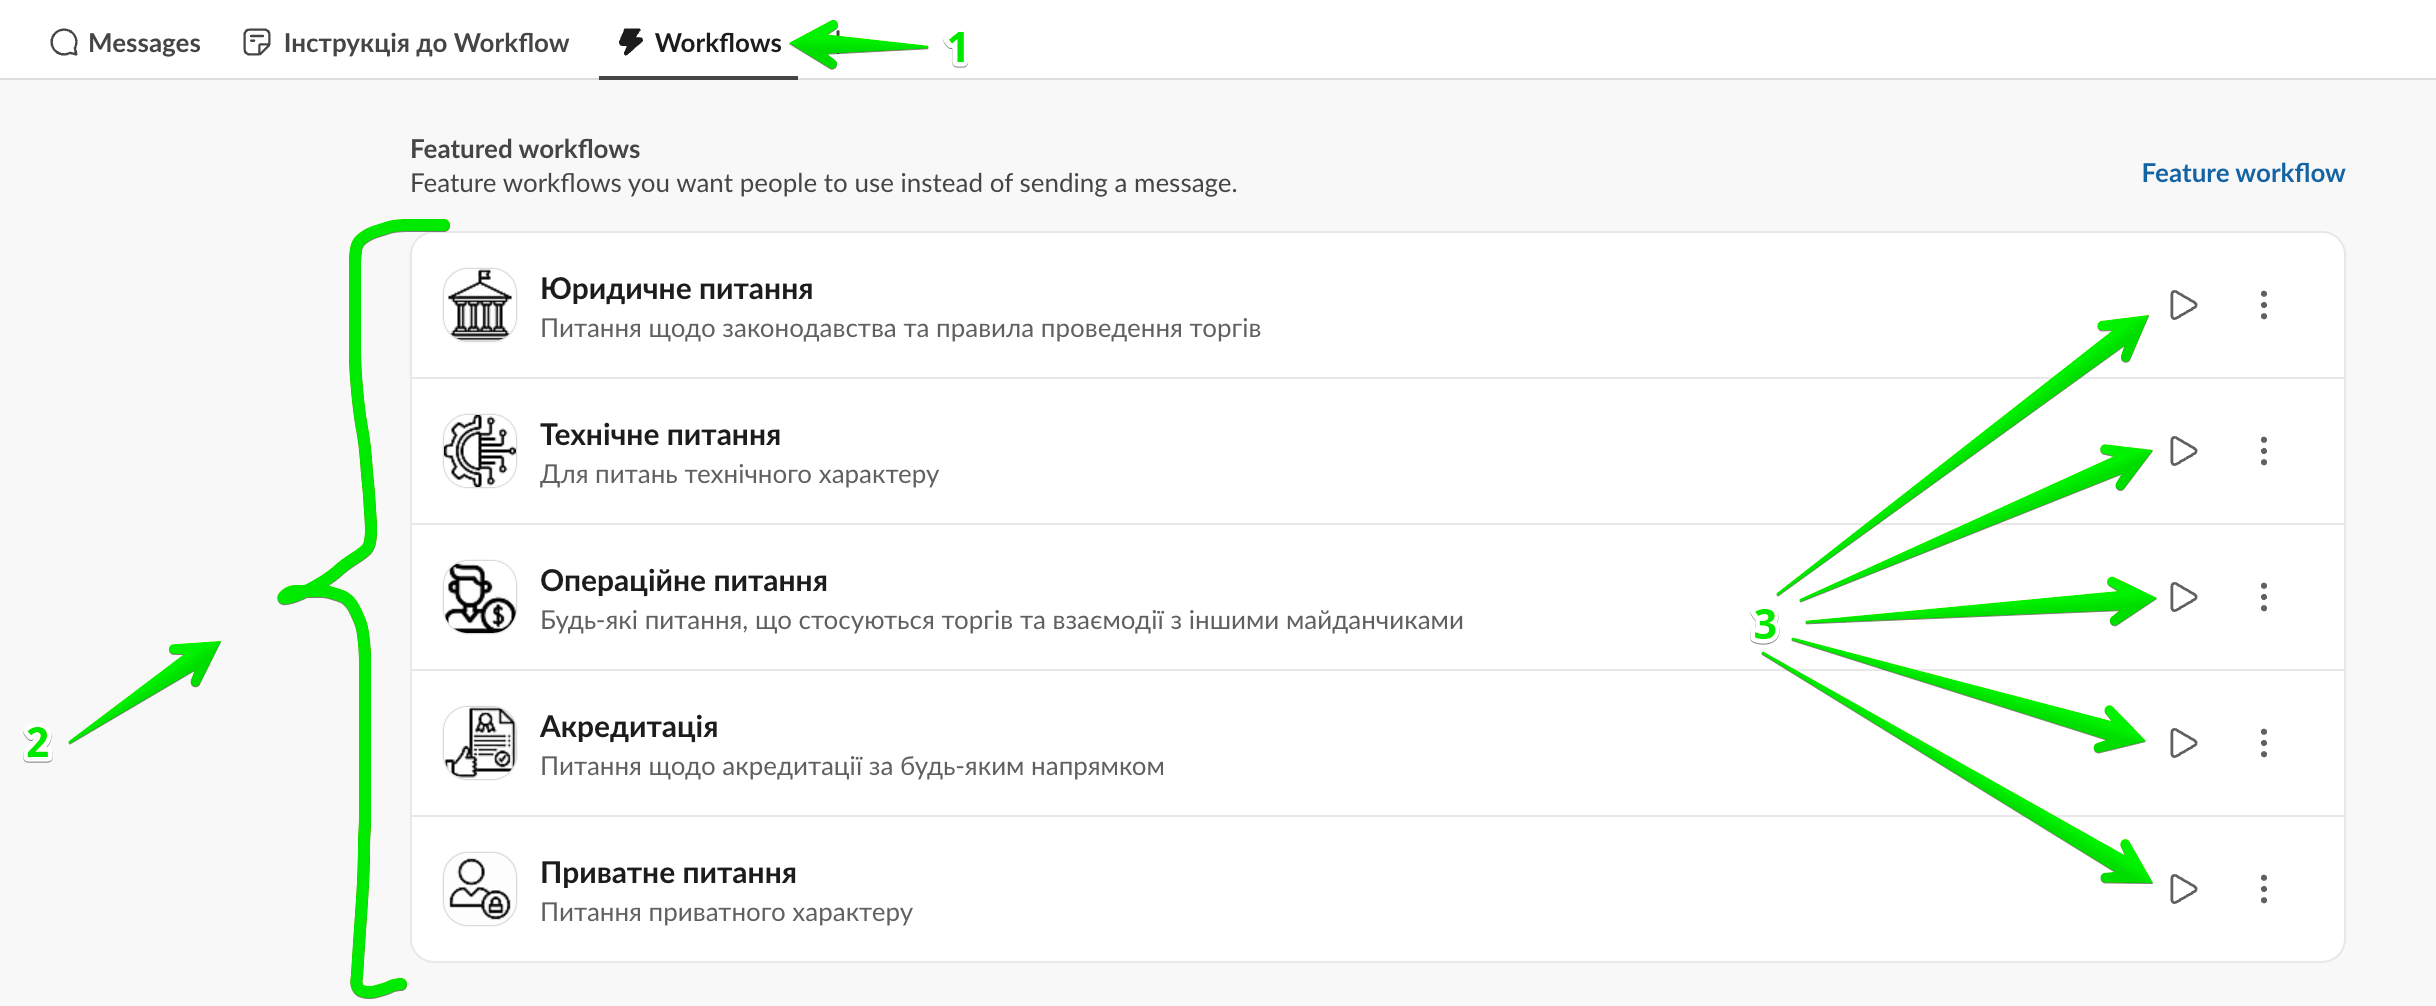Click the gear circuit icon for Технічне питання
The height and width of the screenshot is (1006, 2436).
(480, 451)
